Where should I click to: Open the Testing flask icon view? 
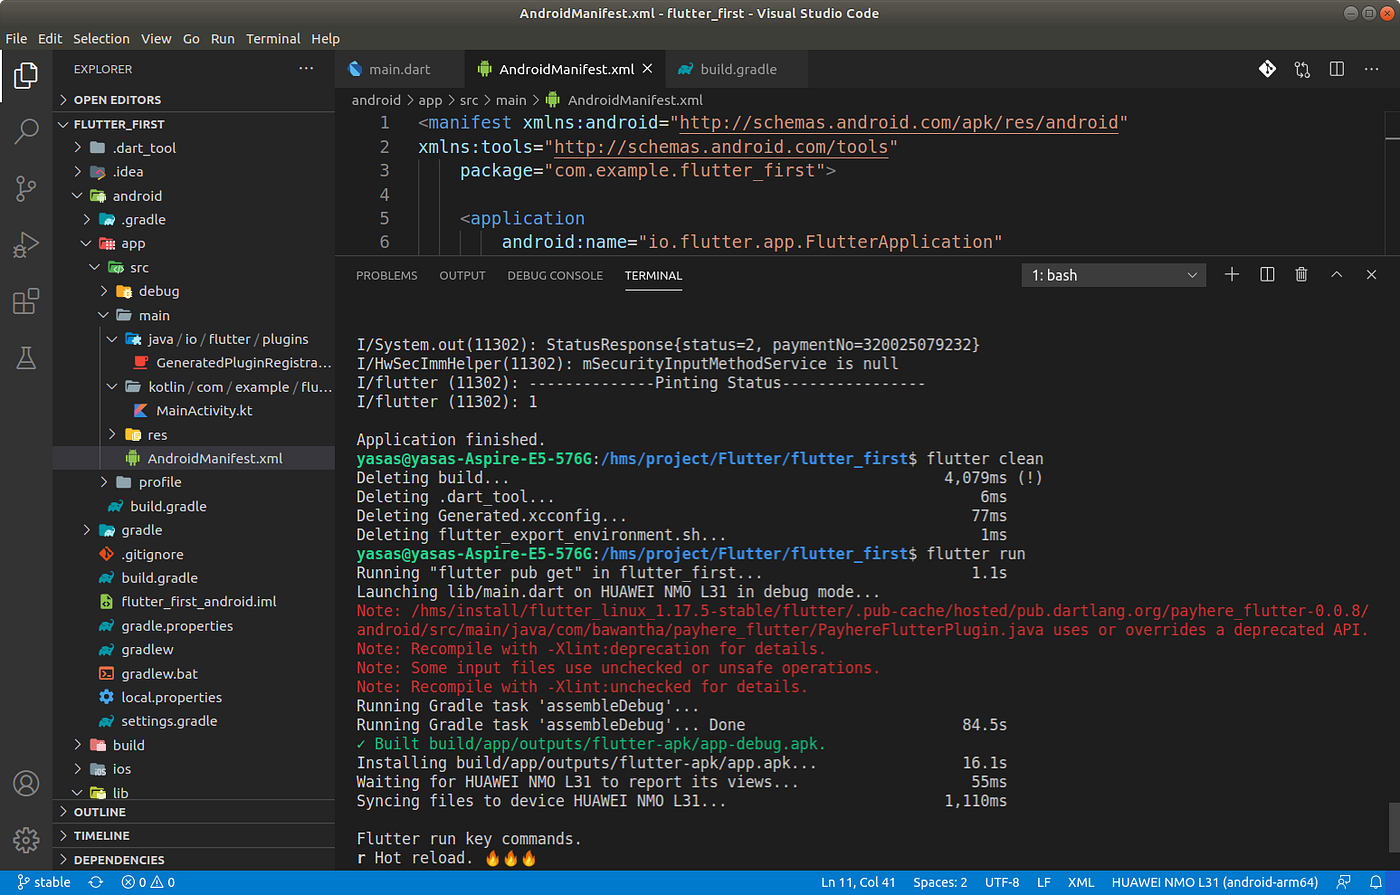pyautogui.click(x=26, y=357)
